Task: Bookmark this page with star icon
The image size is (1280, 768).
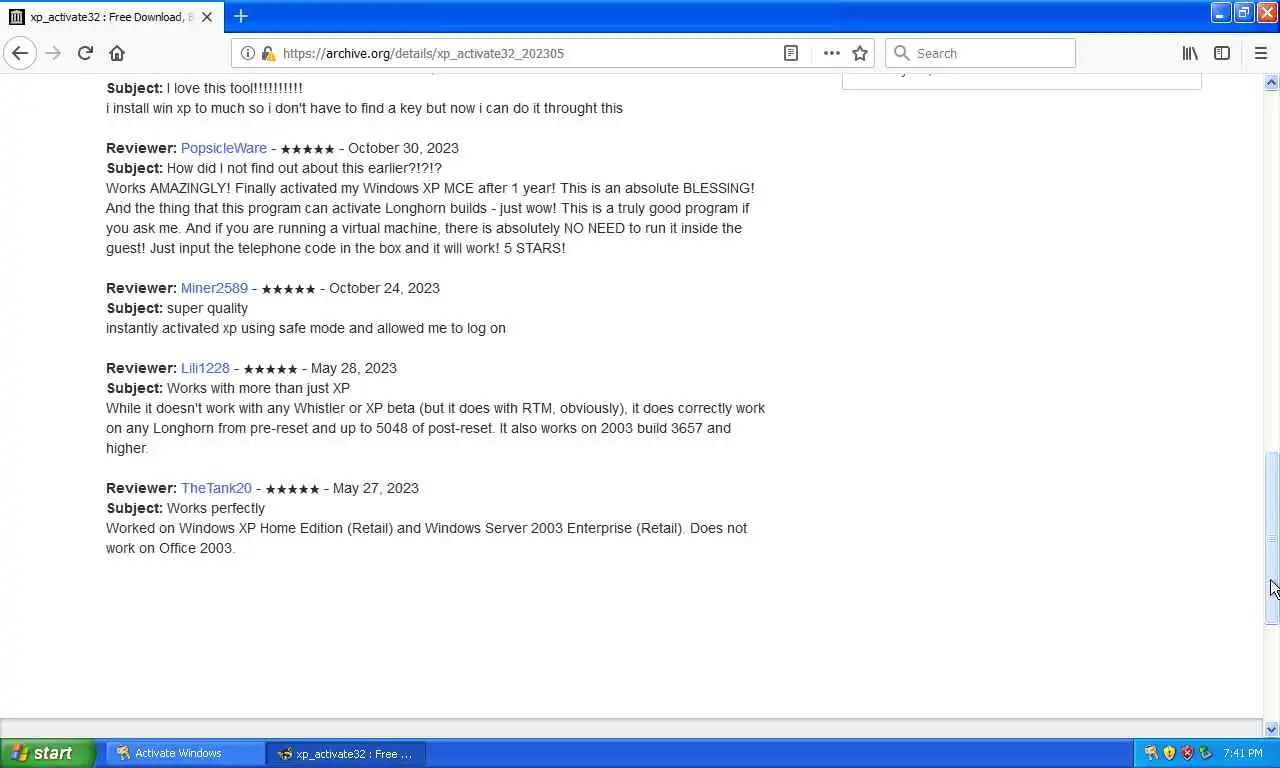Action: pos(860,53)
